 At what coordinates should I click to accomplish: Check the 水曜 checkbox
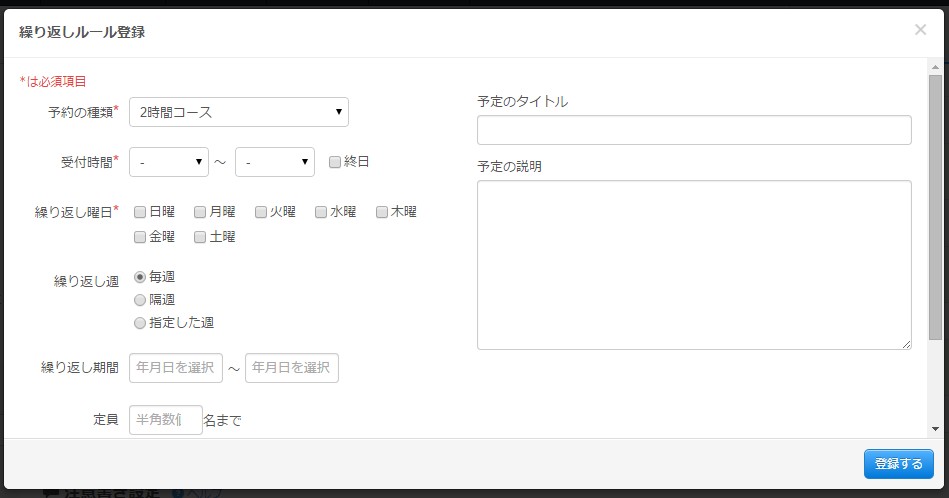pos(321,212)
